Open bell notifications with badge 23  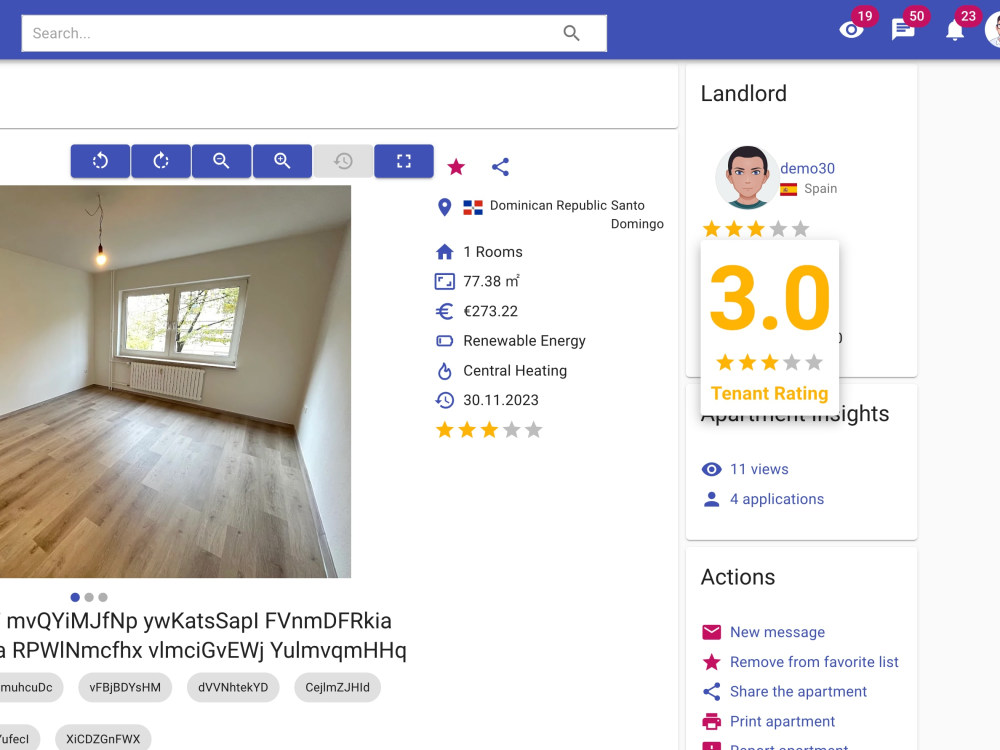(955, 29)
